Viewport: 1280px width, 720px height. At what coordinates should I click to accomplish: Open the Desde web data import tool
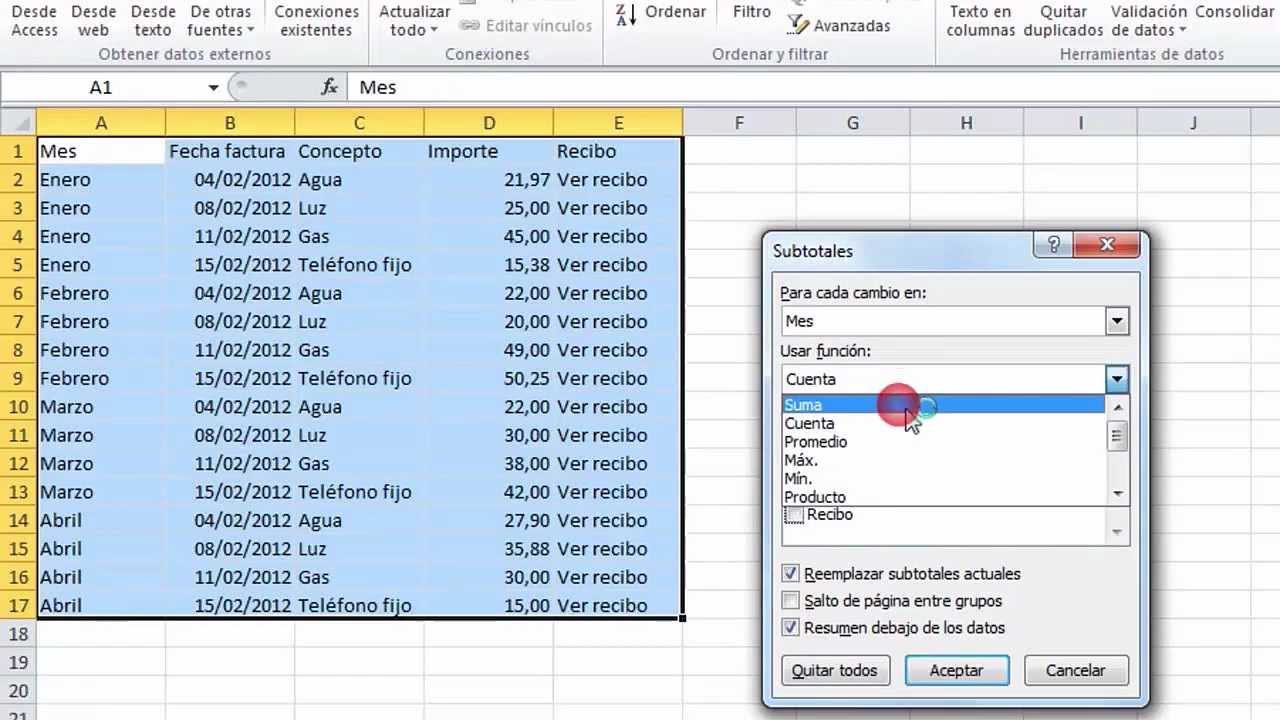coord(93,20)
